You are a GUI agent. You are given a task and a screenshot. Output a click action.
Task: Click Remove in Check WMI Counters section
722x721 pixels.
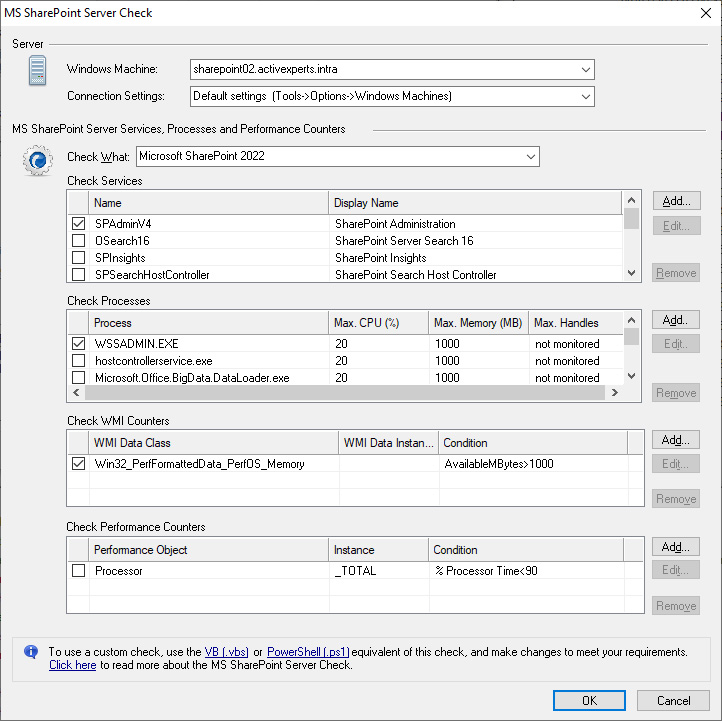[676, 499]
